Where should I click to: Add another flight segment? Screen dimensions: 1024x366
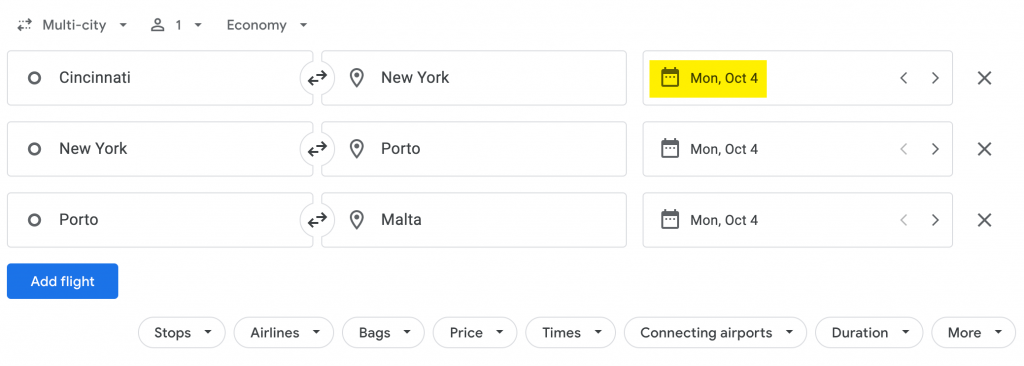(63, 281)
